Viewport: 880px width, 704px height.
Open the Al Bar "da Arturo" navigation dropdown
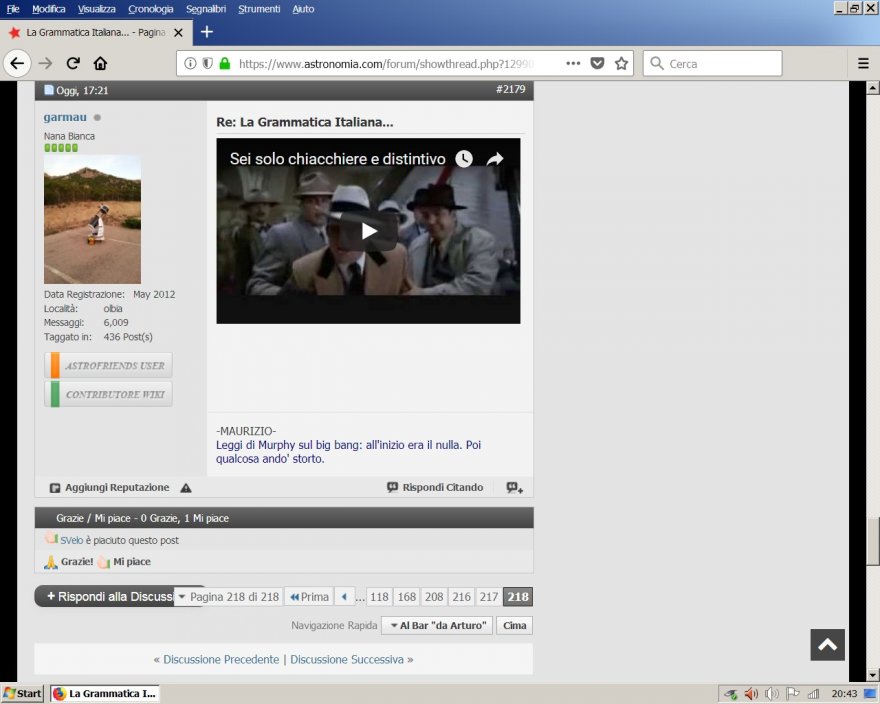[x=437, y=625]
